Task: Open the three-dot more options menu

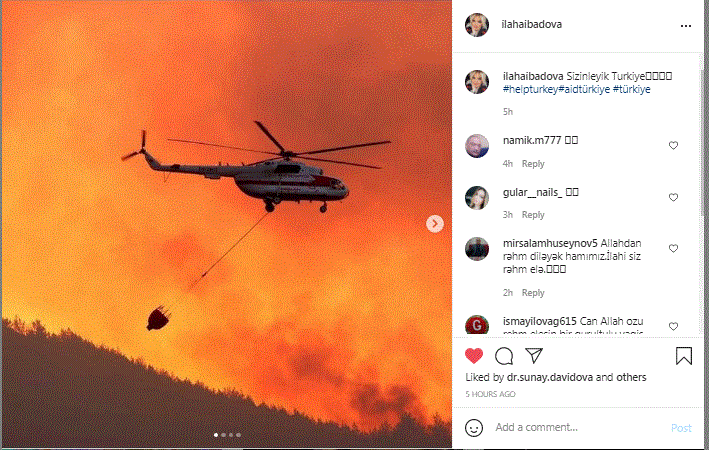Action: pos(685,26)
